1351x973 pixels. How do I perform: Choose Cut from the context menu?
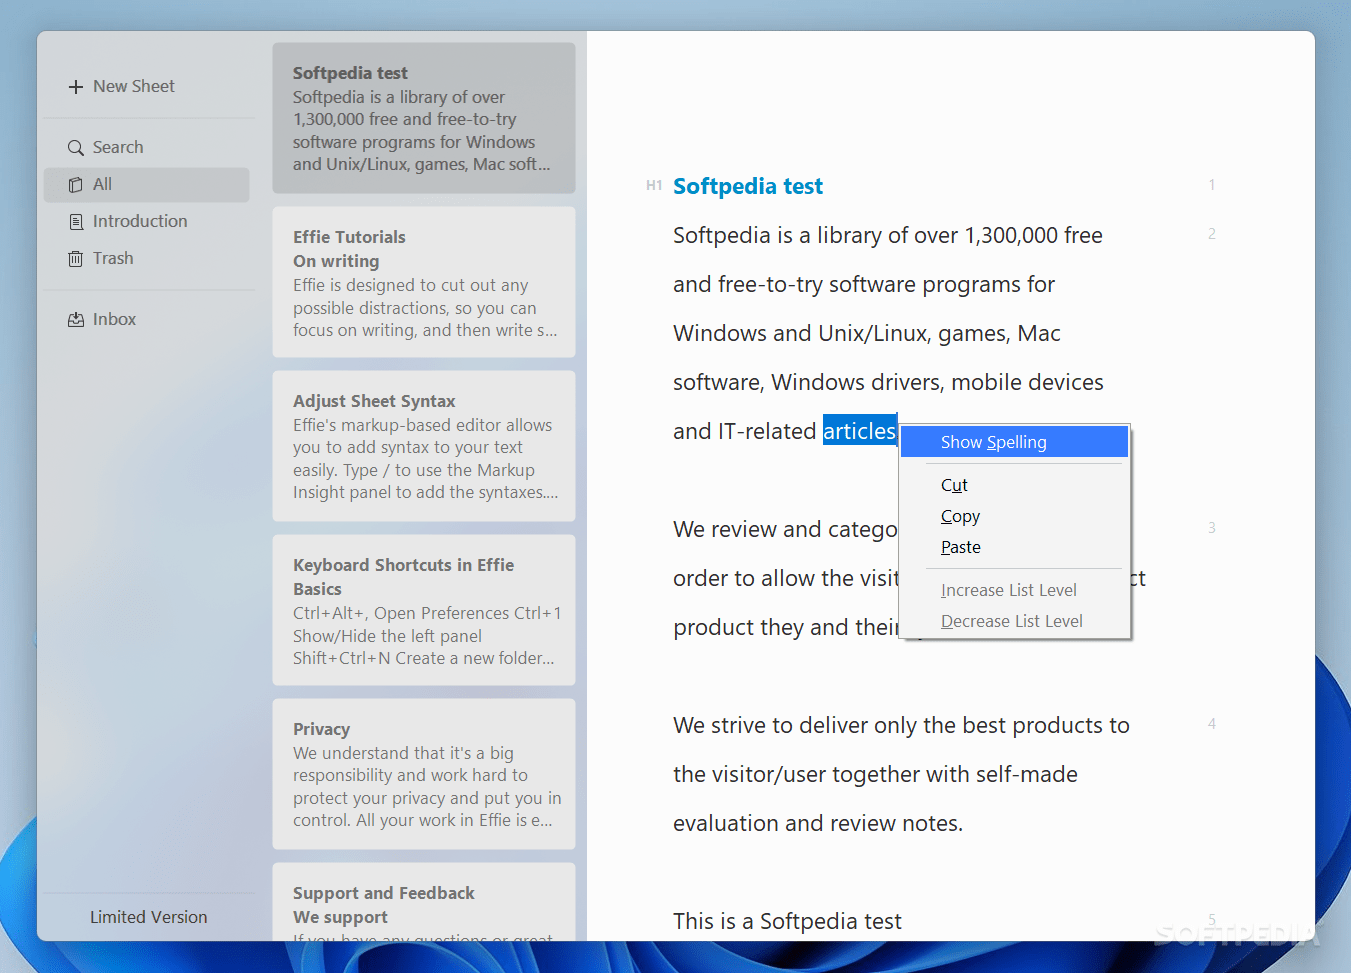1014,485
